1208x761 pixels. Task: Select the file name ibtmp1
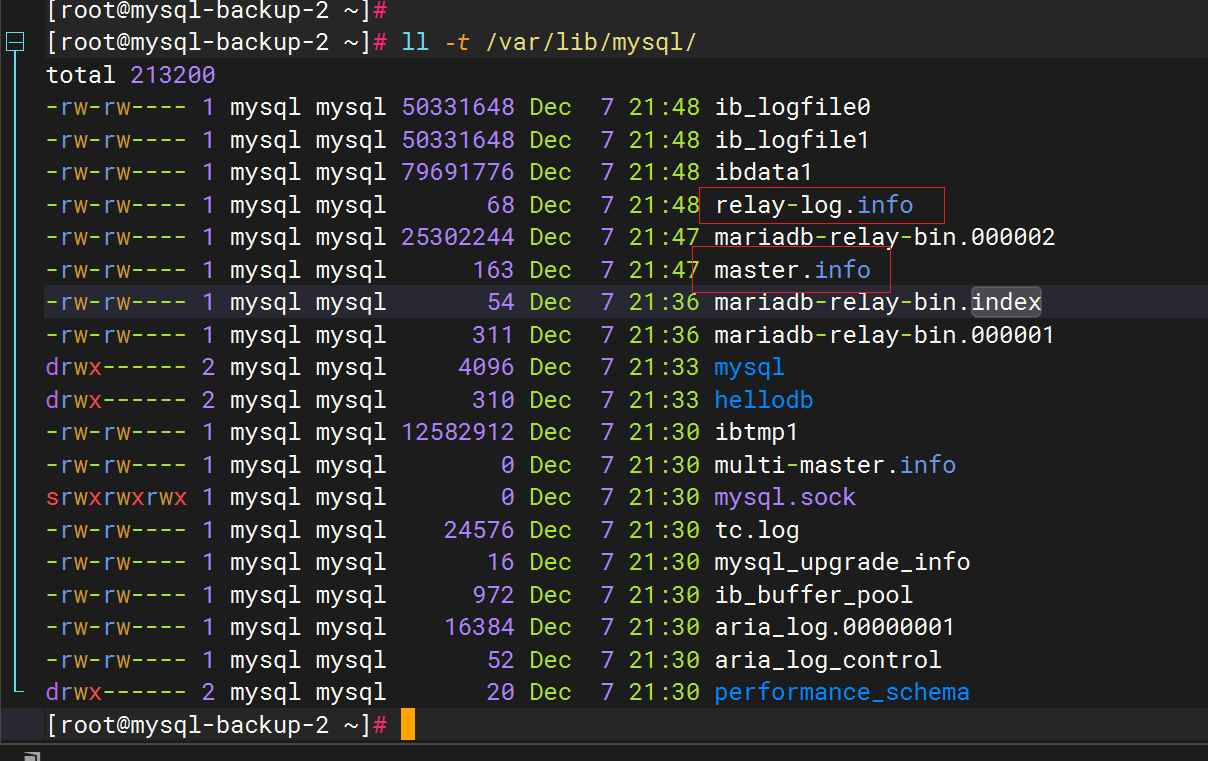point(757,432)
